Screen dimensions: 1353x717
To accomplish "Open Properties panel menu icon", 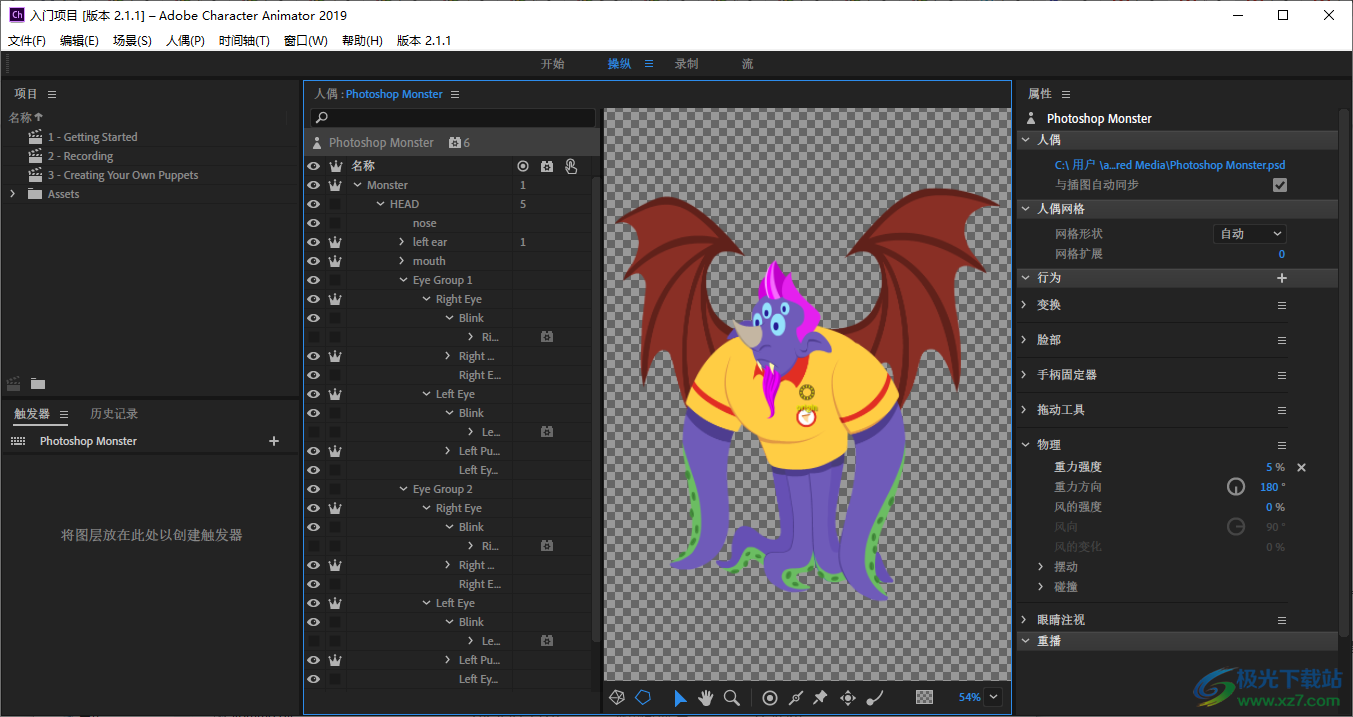I will pos(1066,94).
